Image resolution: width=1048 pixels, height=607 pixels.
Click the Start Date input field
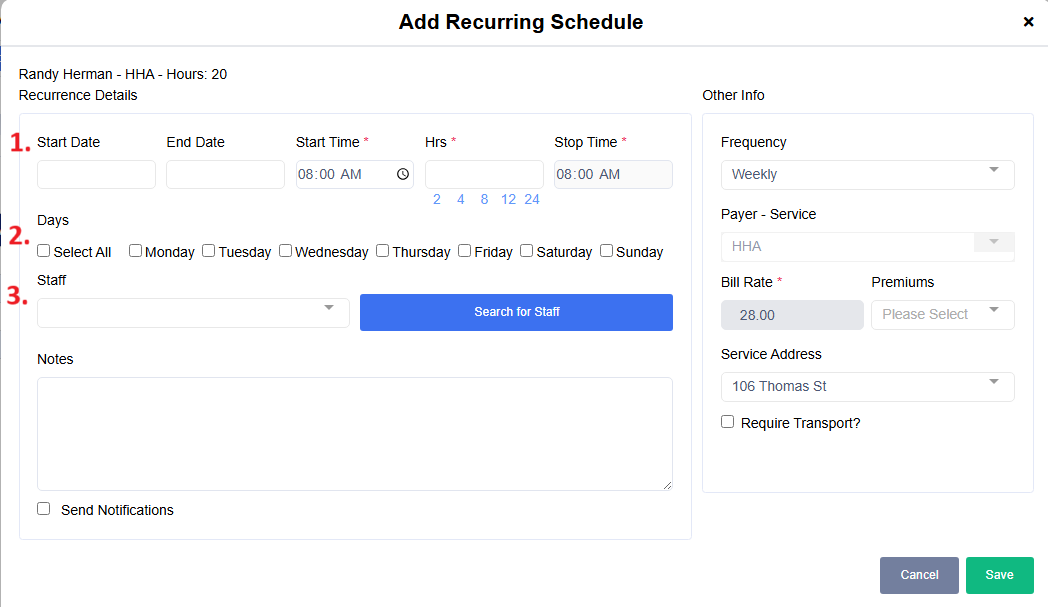[96, 174]
